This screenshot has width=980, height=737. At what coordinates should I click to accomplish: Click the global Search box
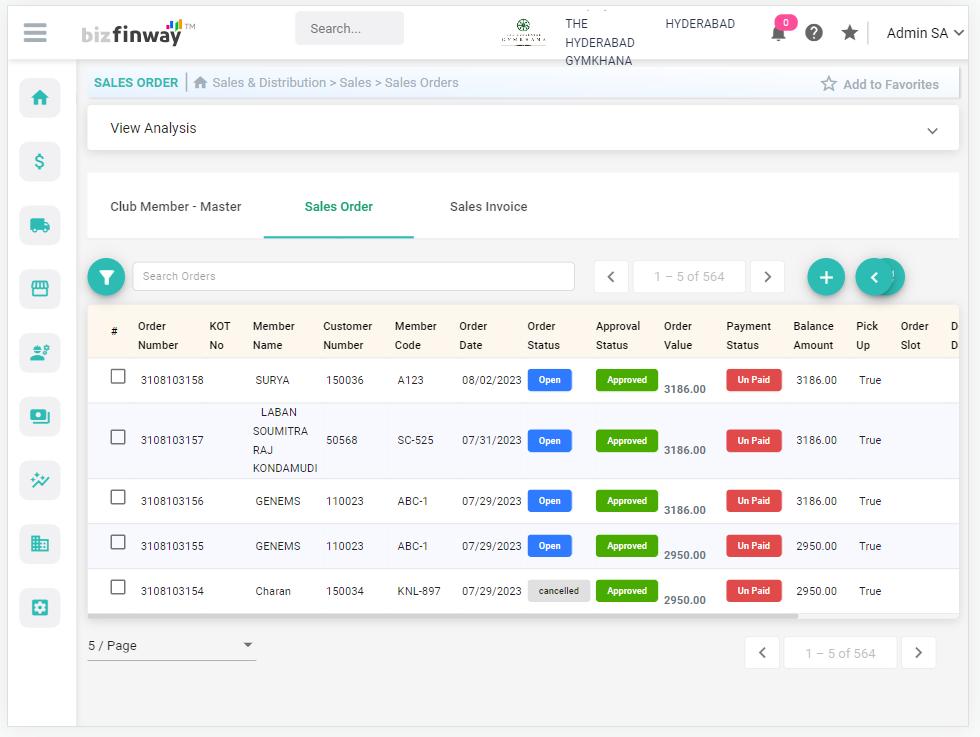click(349, 29)
